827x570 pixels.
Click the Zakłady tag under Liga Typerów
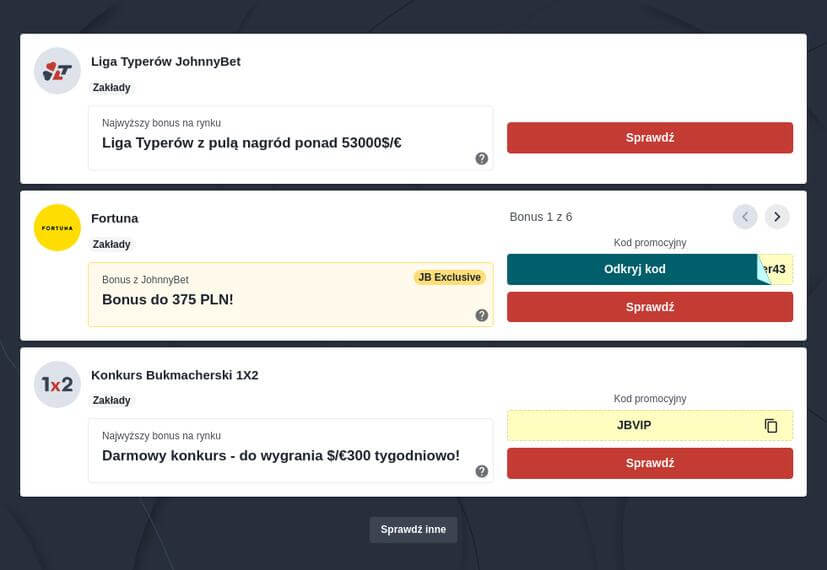tap(112, 88)
